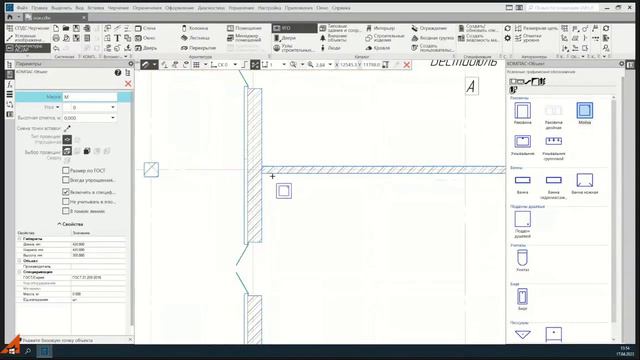Screen dimensions: 640x360
Task: Insert the Унитаз (toilet) object
Action: point(522,261)
